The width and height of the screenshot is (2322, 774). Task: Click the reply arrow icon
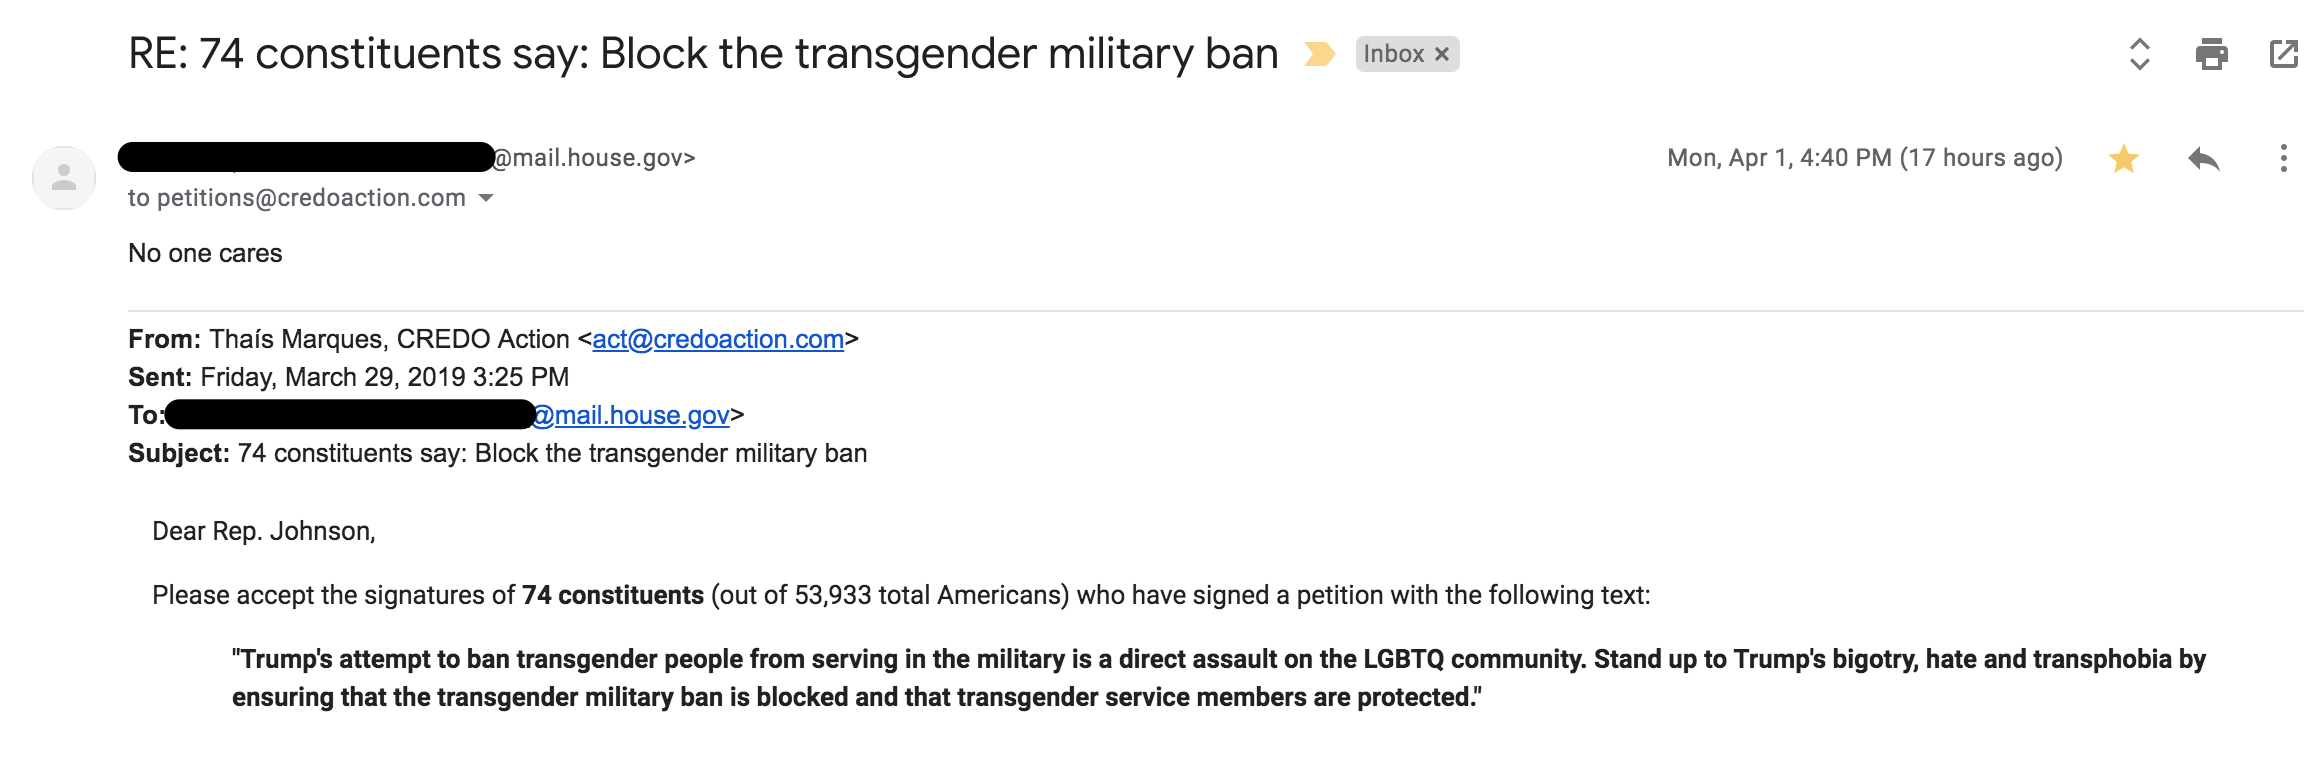tap(2203, 158)
